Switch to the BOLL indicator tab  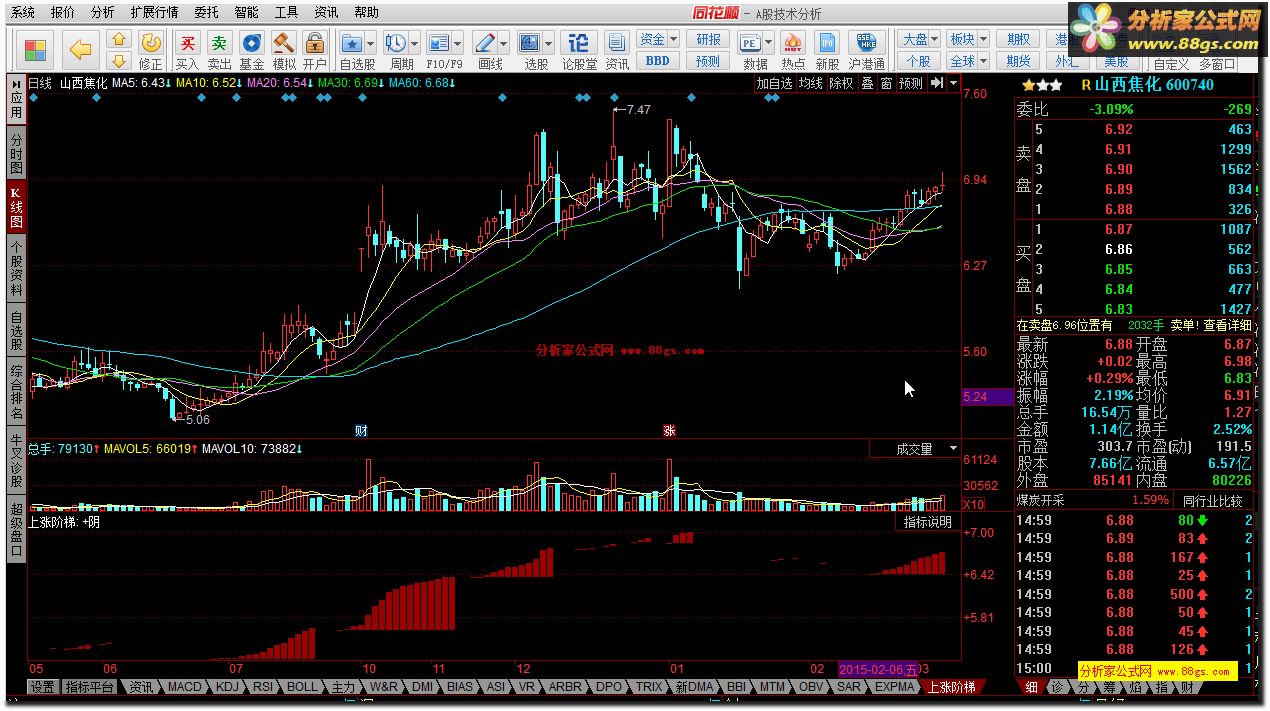pyautogui.click(x=302, y=687)
